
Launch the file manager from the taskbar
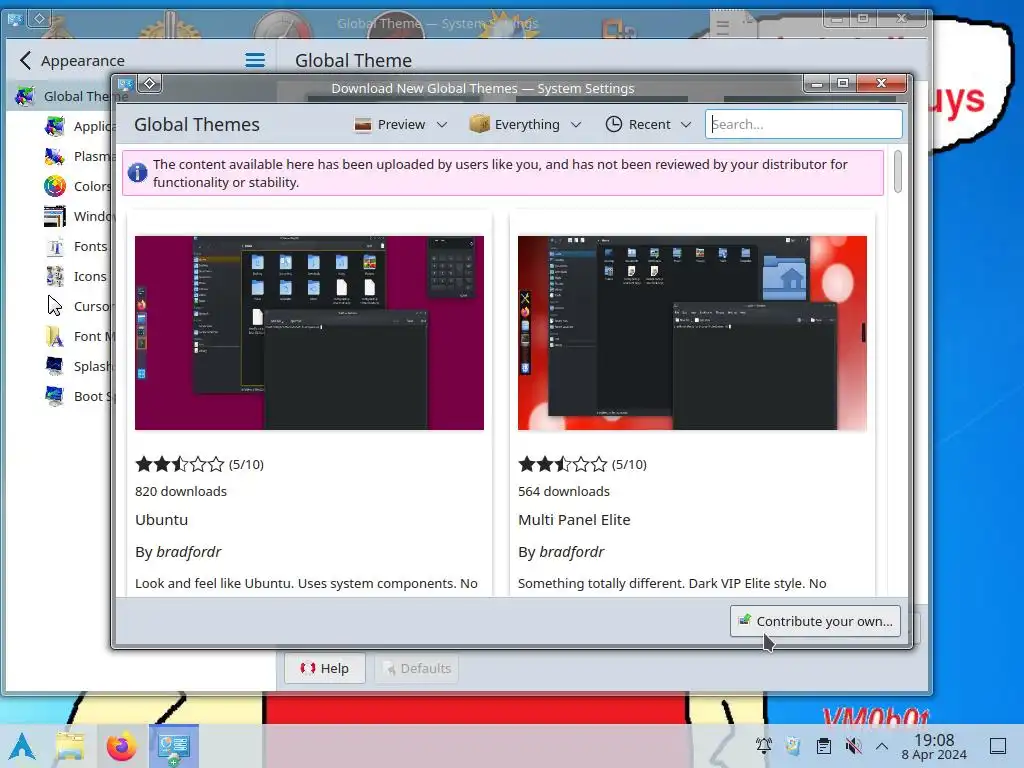71,746
